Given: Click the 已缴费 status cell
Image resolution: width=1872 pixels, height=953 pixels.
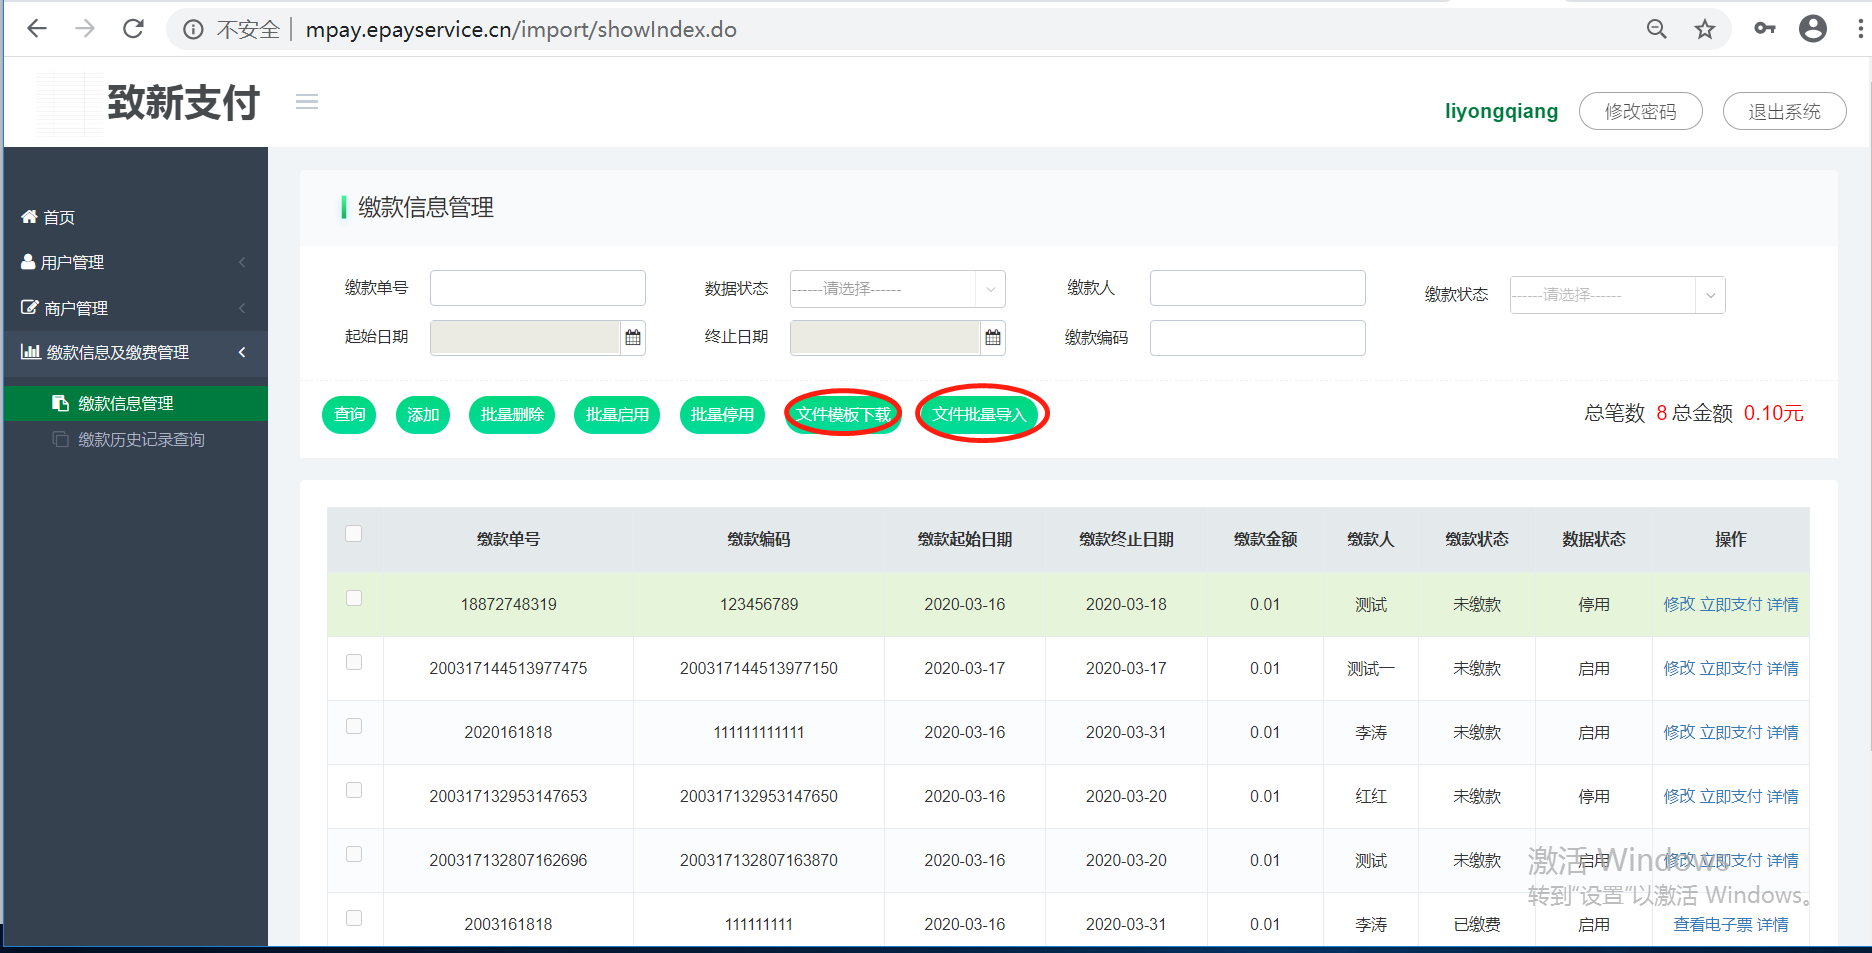Looking at the screenshot, I should 1477,924.
